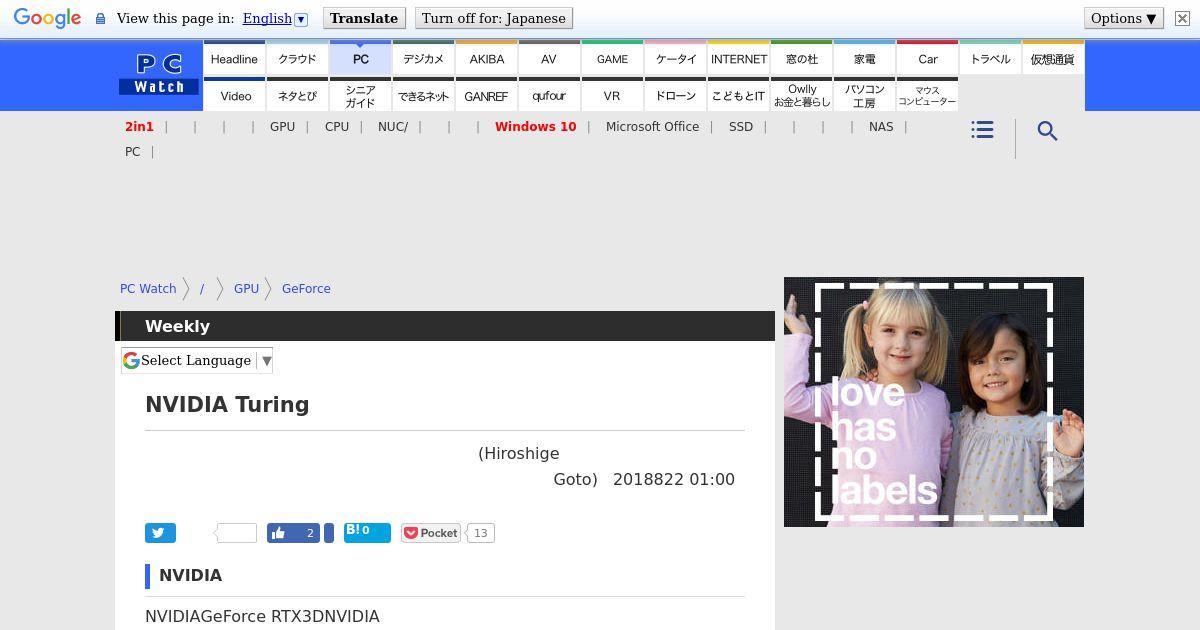Click the NUC/ topic link
The width and height of the screenshot is (1200, 630).
393,127
